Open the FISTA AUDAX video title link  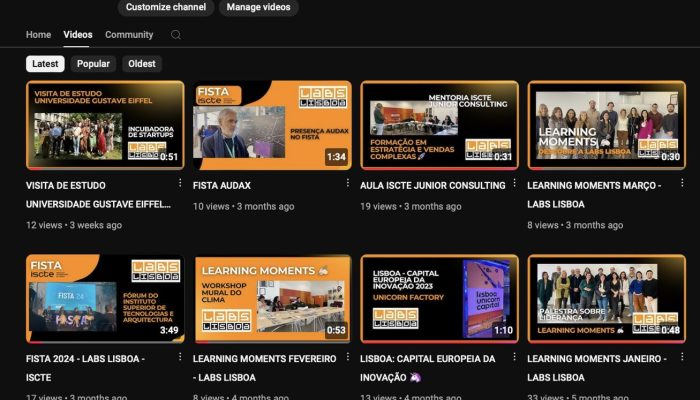tap(222, 185)
